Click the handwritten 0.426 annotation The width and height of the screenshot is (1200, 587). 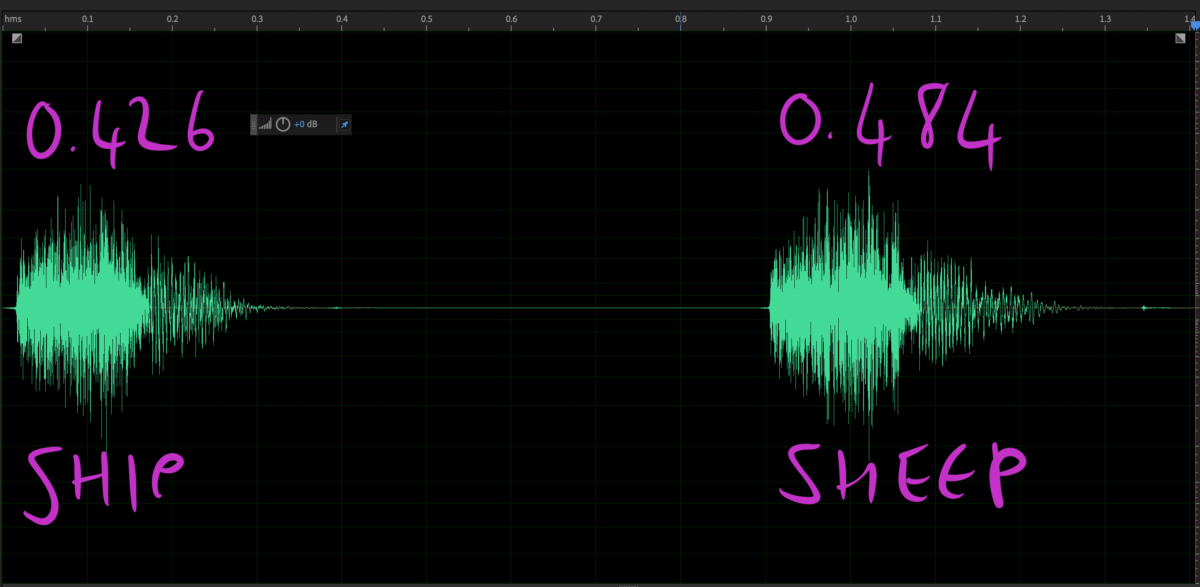click(x=120, y=127)
